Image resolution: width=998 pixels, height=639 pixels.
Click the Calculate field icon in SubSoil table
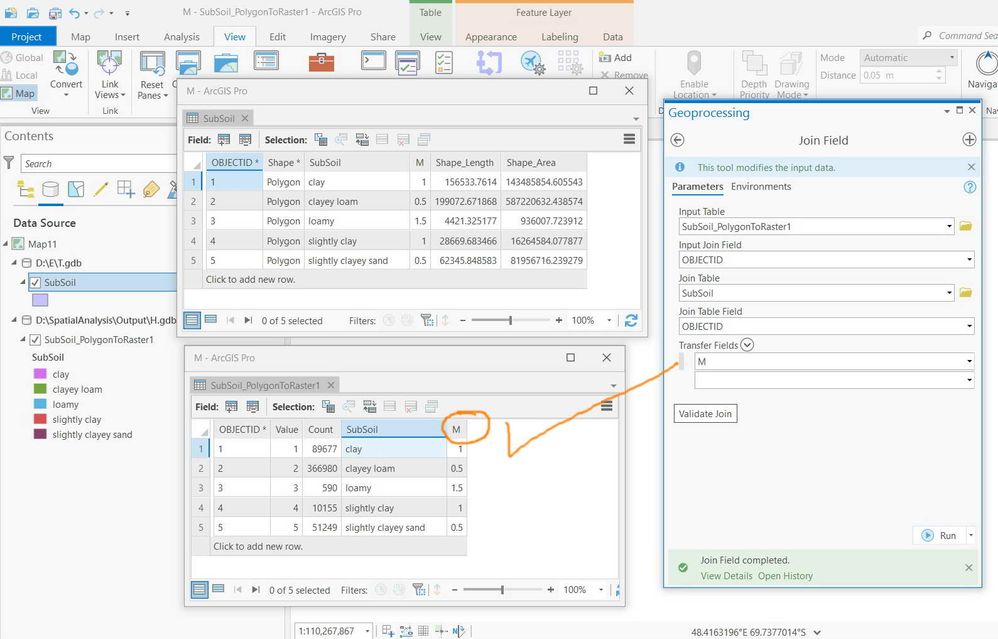(245, 139)
